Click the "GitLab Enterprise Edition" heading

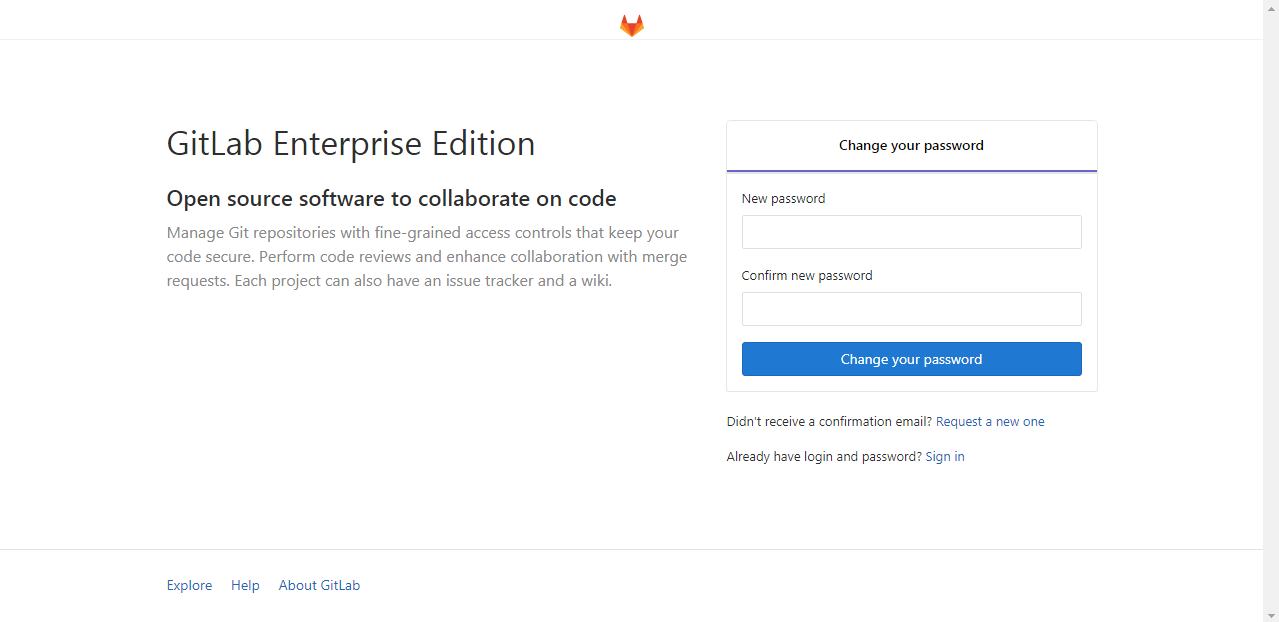tap(351, 144)
